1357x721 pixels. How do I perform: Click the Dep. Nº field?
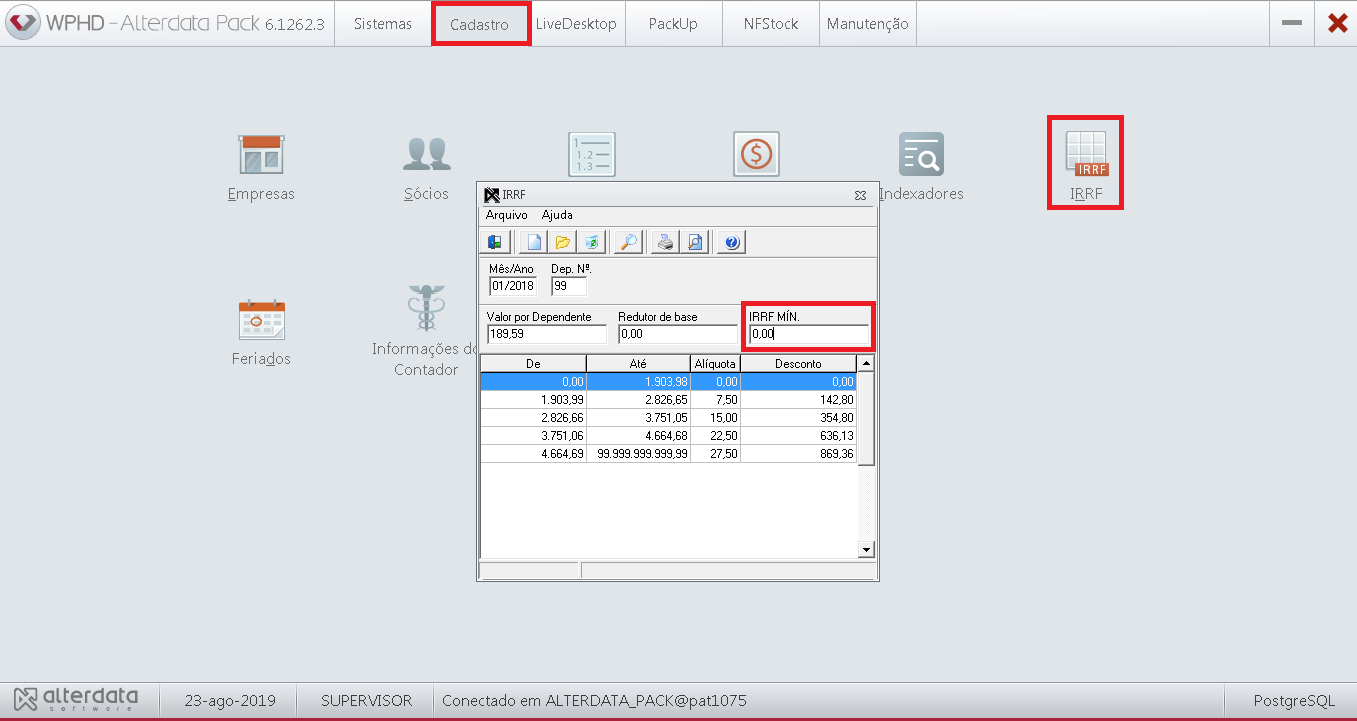568,286
